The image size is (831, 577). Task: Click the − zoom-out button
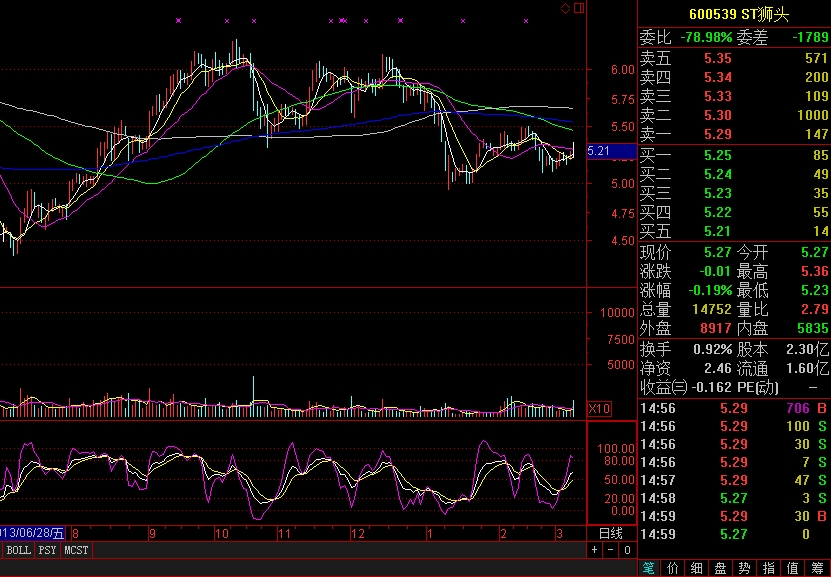click(611, 550)
